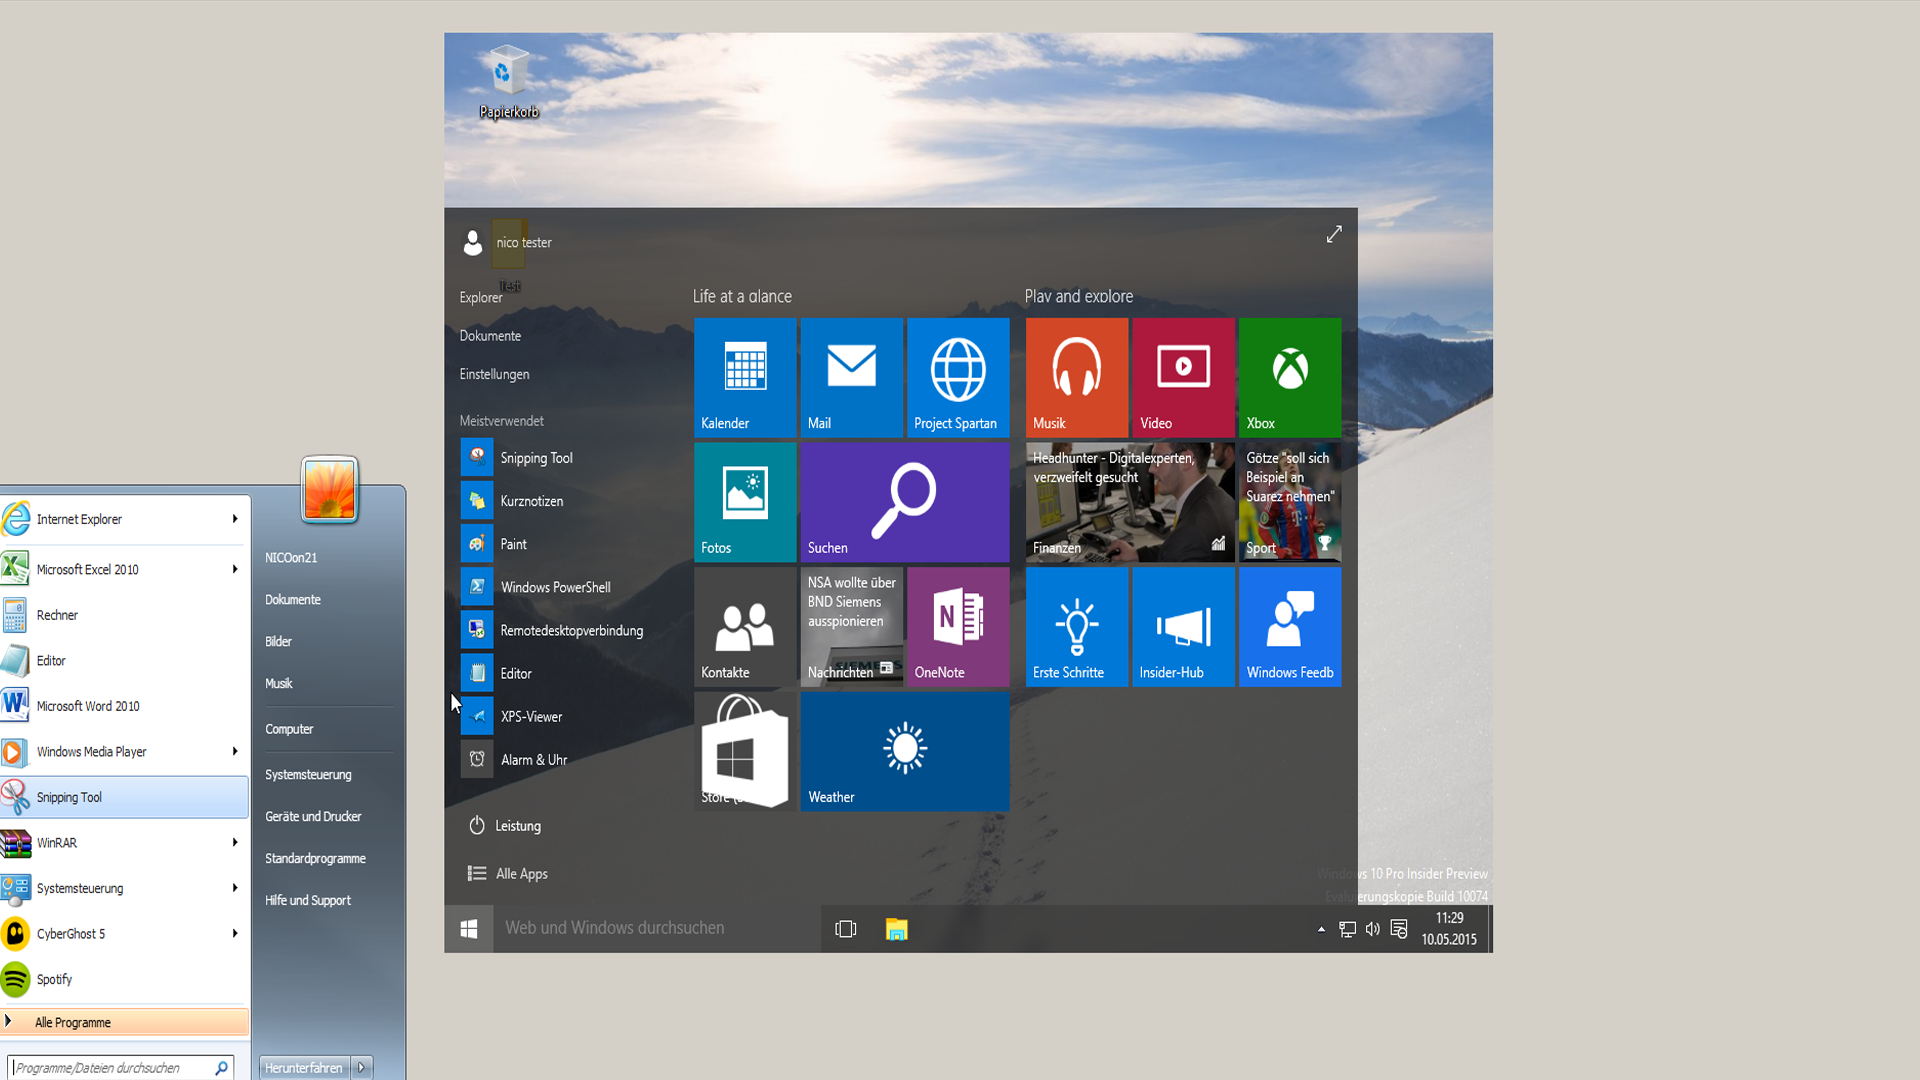Launch Project Spartan browser tile
The image size is (1920, 1080).
(x=958, y=377)
